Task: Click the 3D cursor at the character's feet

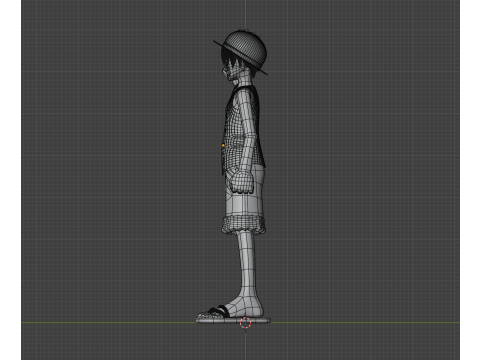Action: (x=246, y=323)
